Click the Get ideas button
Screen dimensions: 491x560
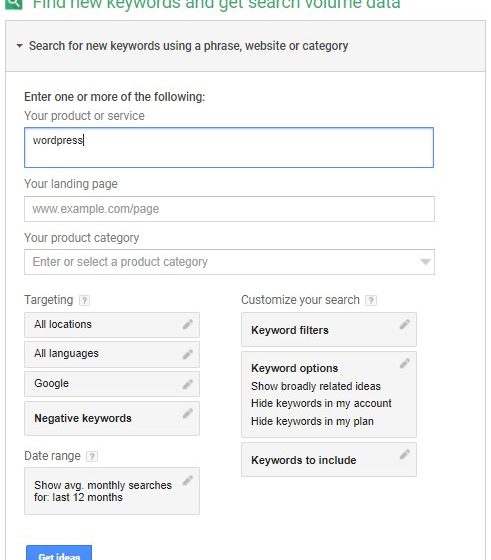click(x=59, y=553)
